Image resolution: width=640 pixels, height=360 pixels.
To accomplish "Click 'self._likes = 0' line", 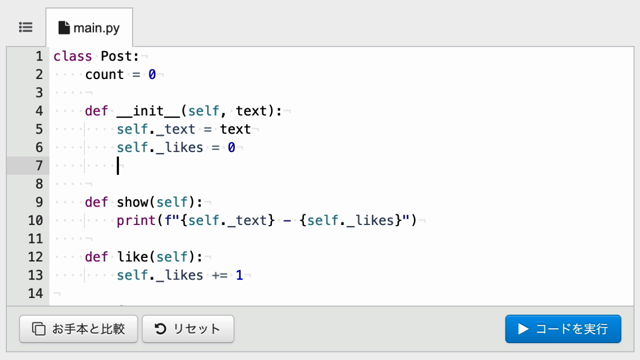I will pyautogui.click(x=176, y=147).
